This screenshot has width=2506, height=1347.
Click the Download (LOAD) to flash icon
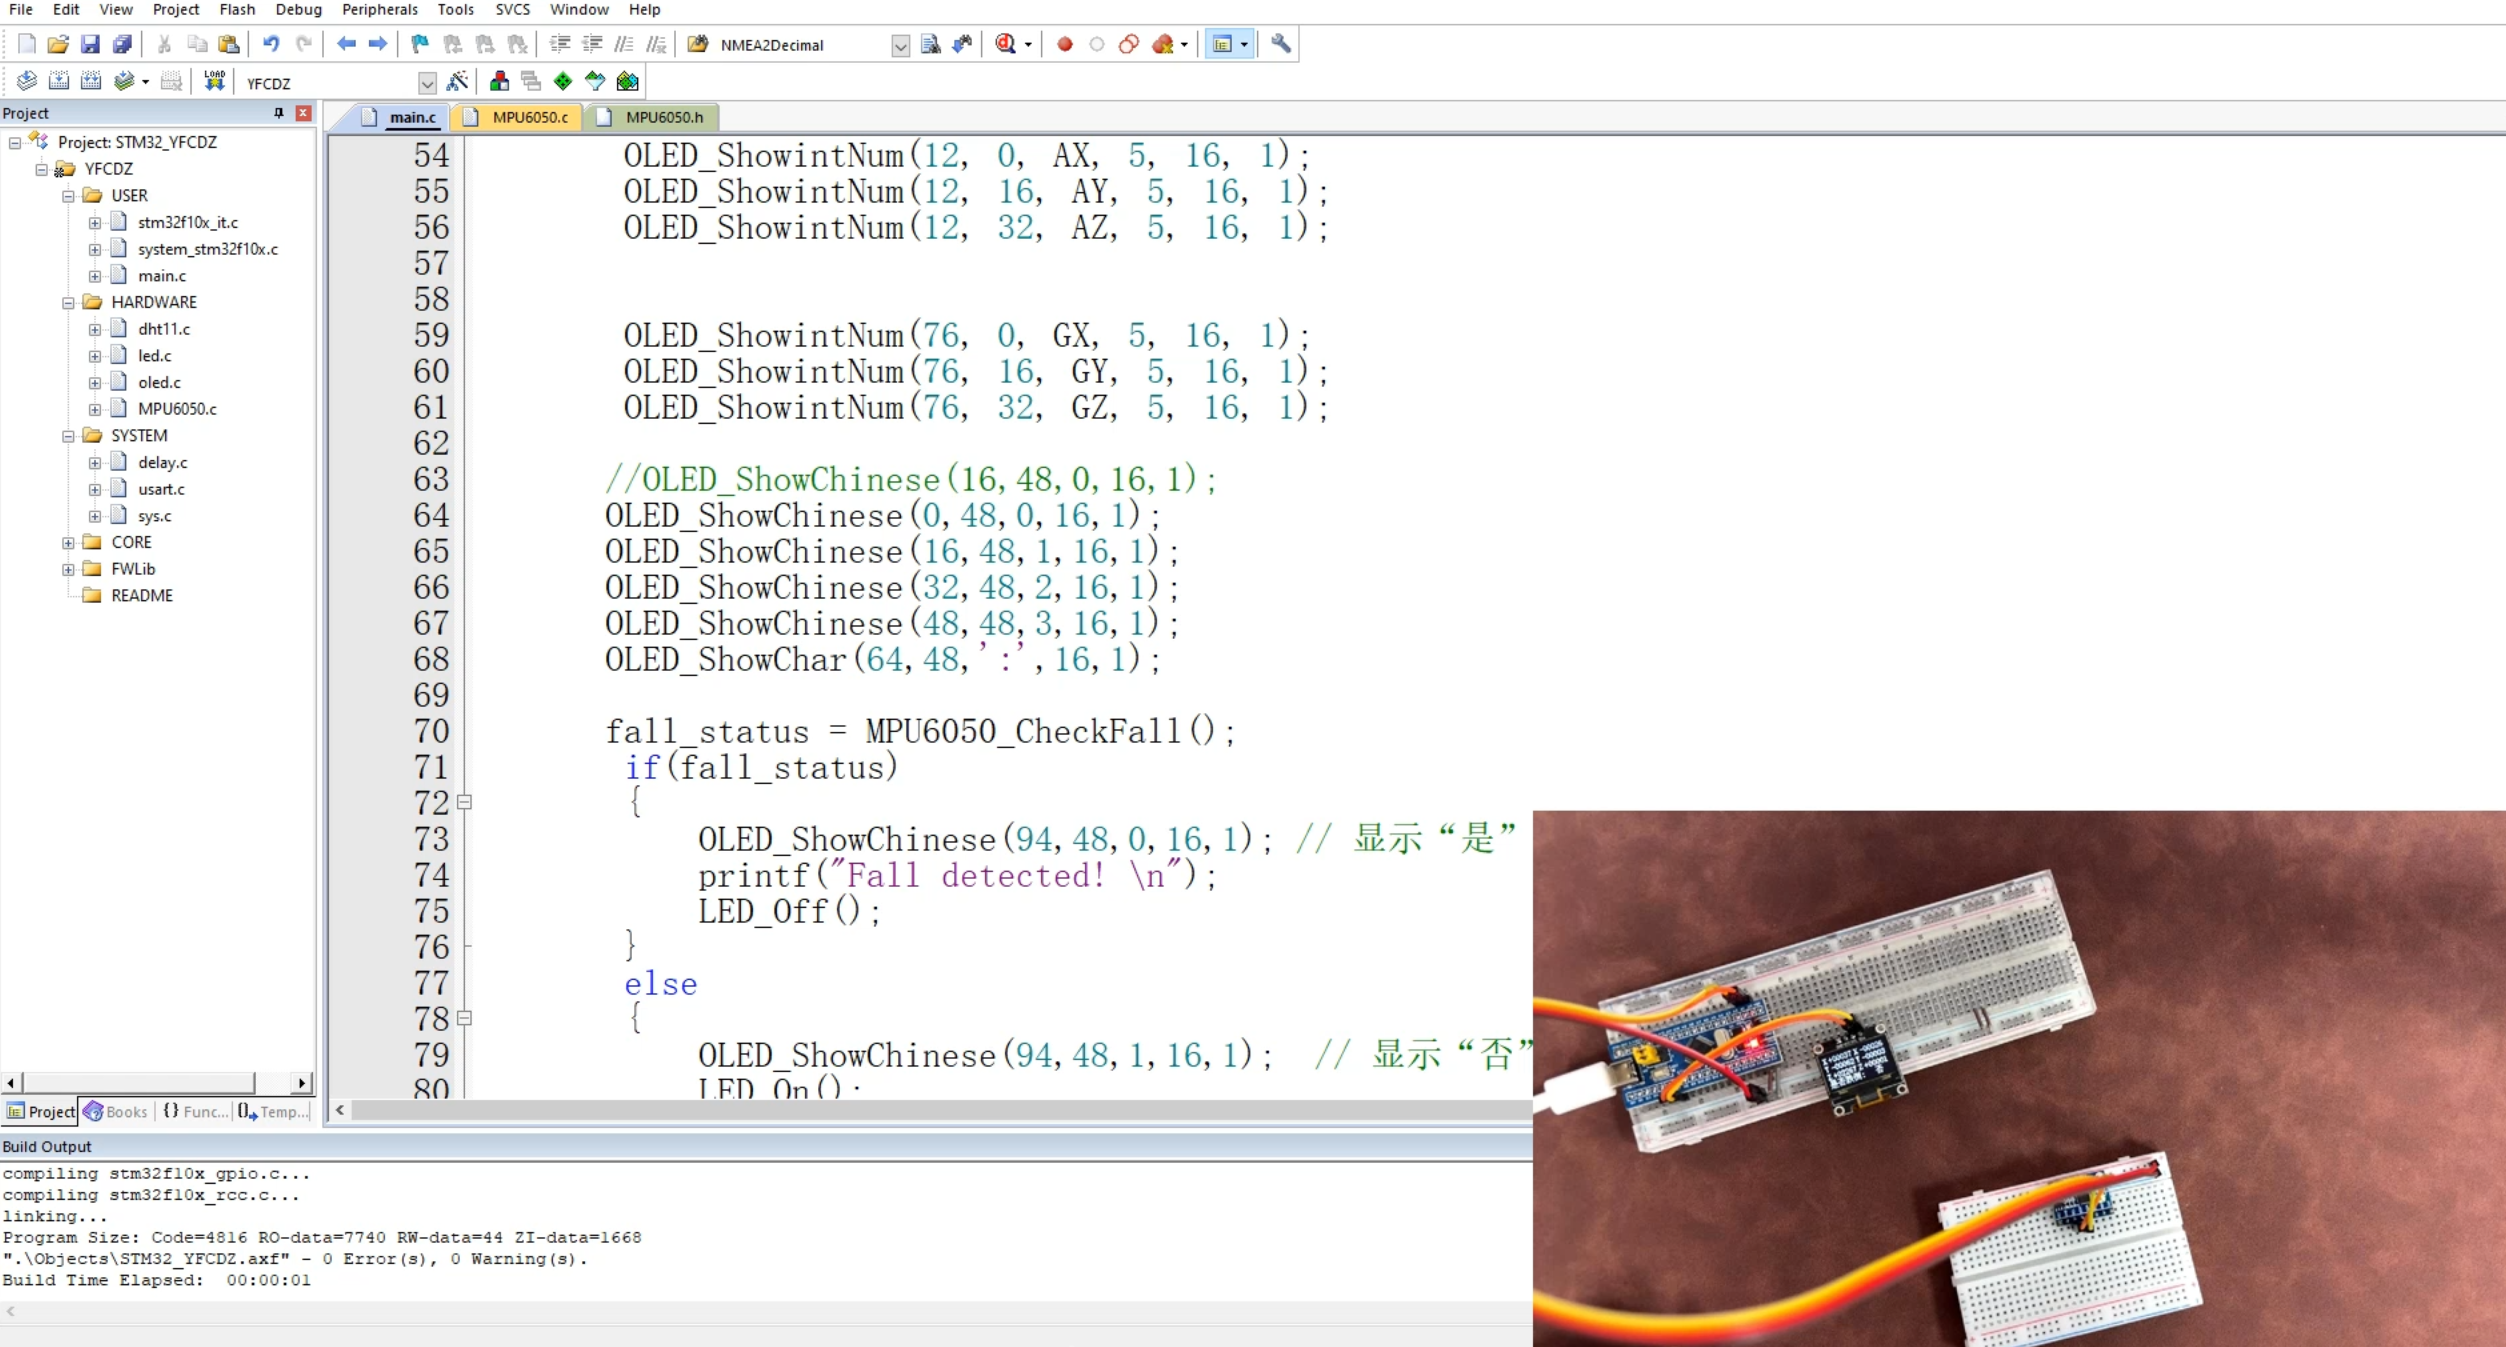(214, 81)
